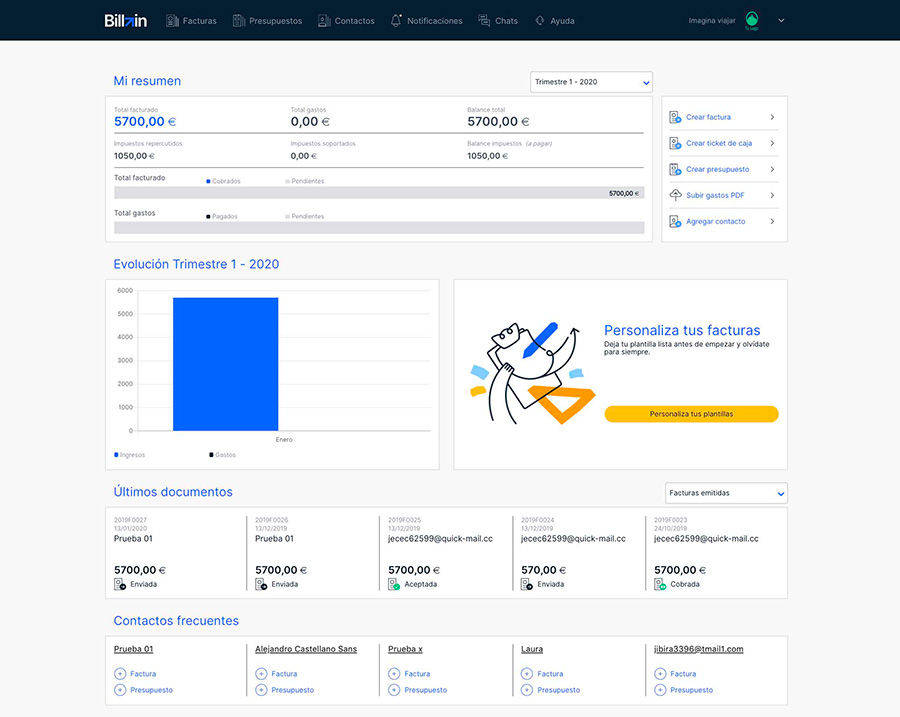Open the Ayuda menu item
Image resolution: width=900 pixels, height=717 pixels.
pyautogui.click(x=554, y=20)
